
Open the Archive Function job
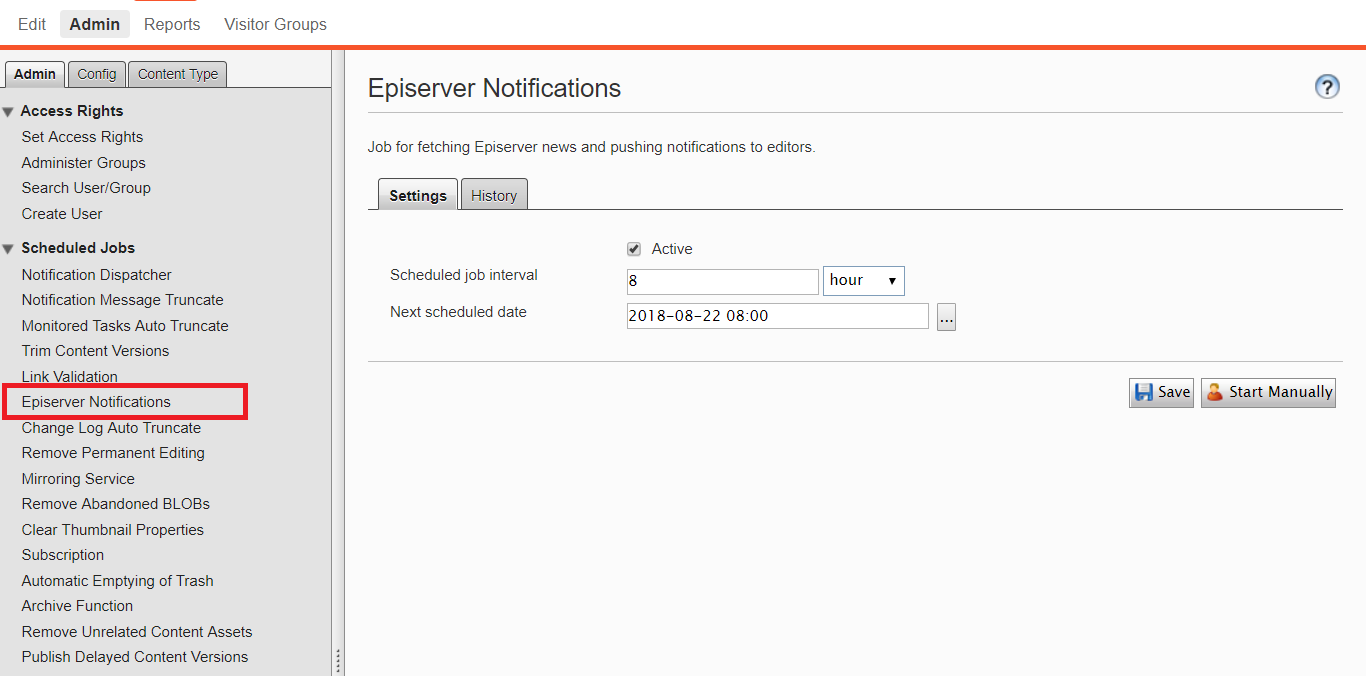pos(77,606)
